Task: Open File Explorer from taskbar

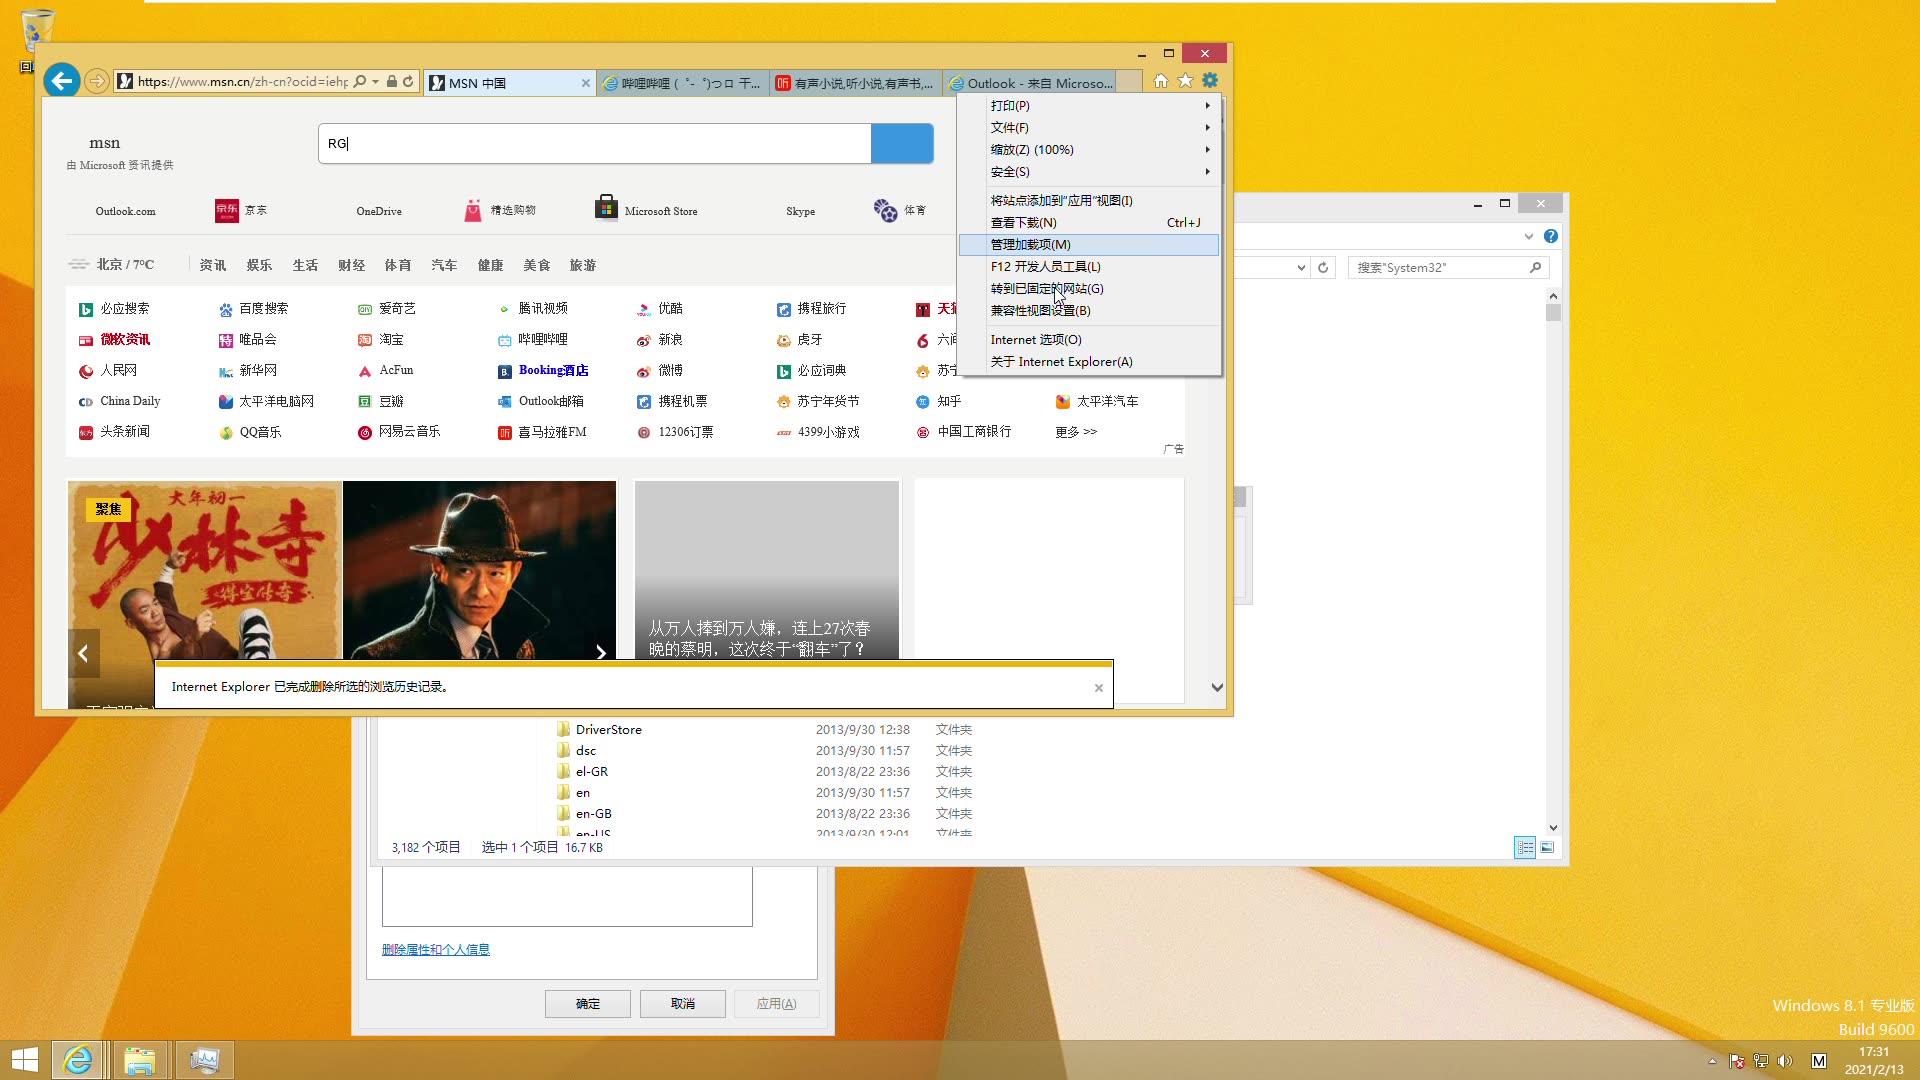Action: pyautogui.click(x=140, y=1060)
